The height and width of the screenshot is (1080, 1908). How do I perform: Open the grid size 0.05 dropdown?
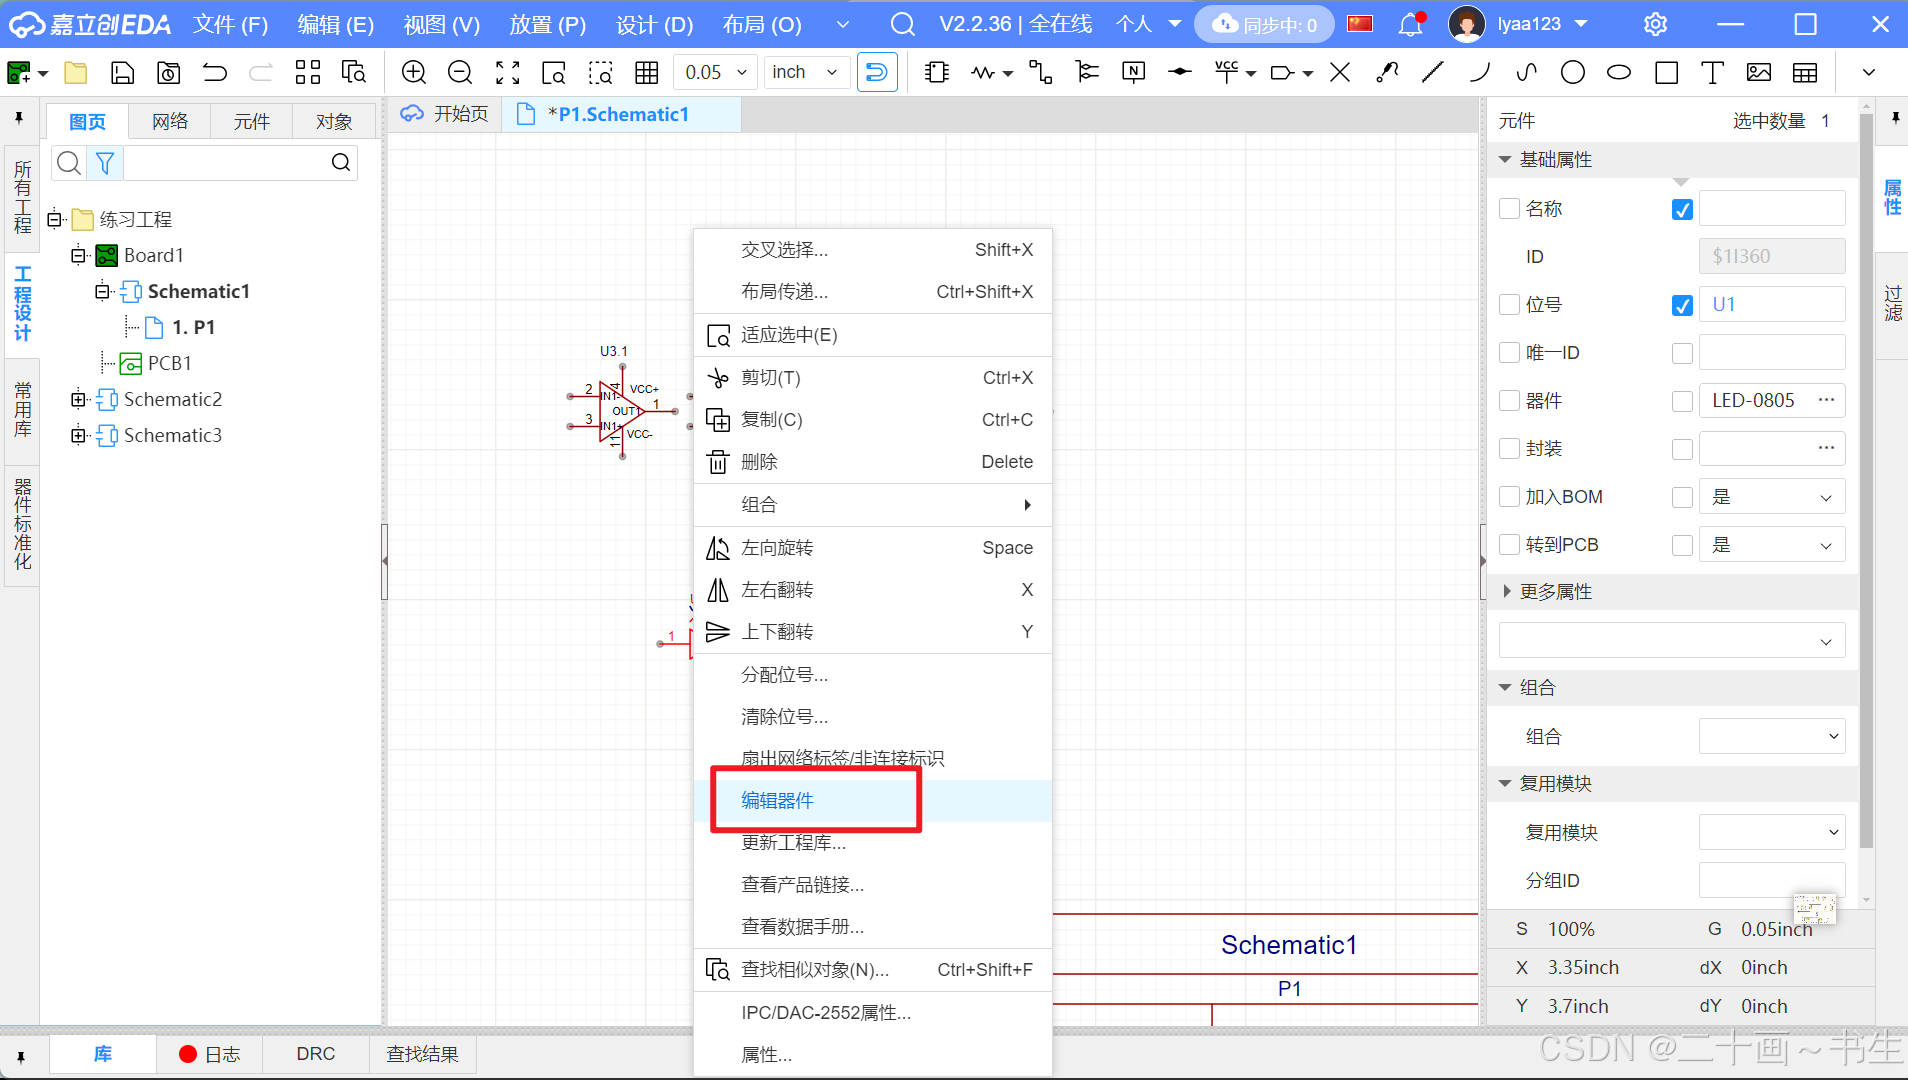[715, 72]
